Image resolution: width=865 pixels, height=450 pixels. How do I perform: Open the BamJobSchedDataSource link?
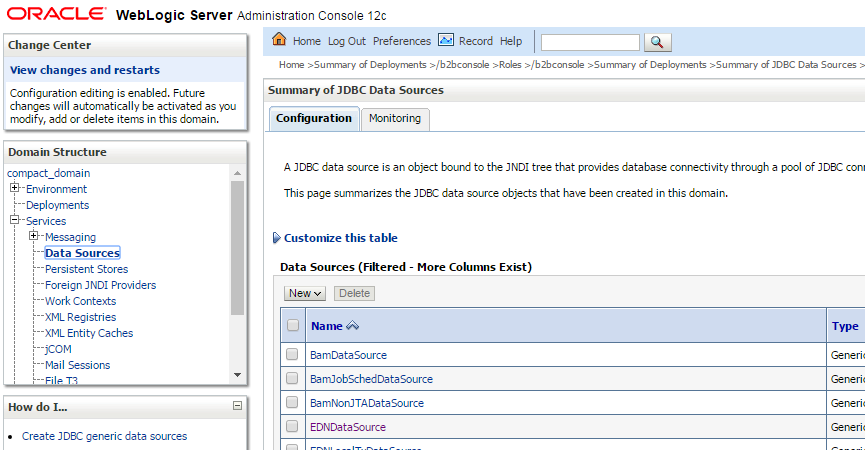371,379
